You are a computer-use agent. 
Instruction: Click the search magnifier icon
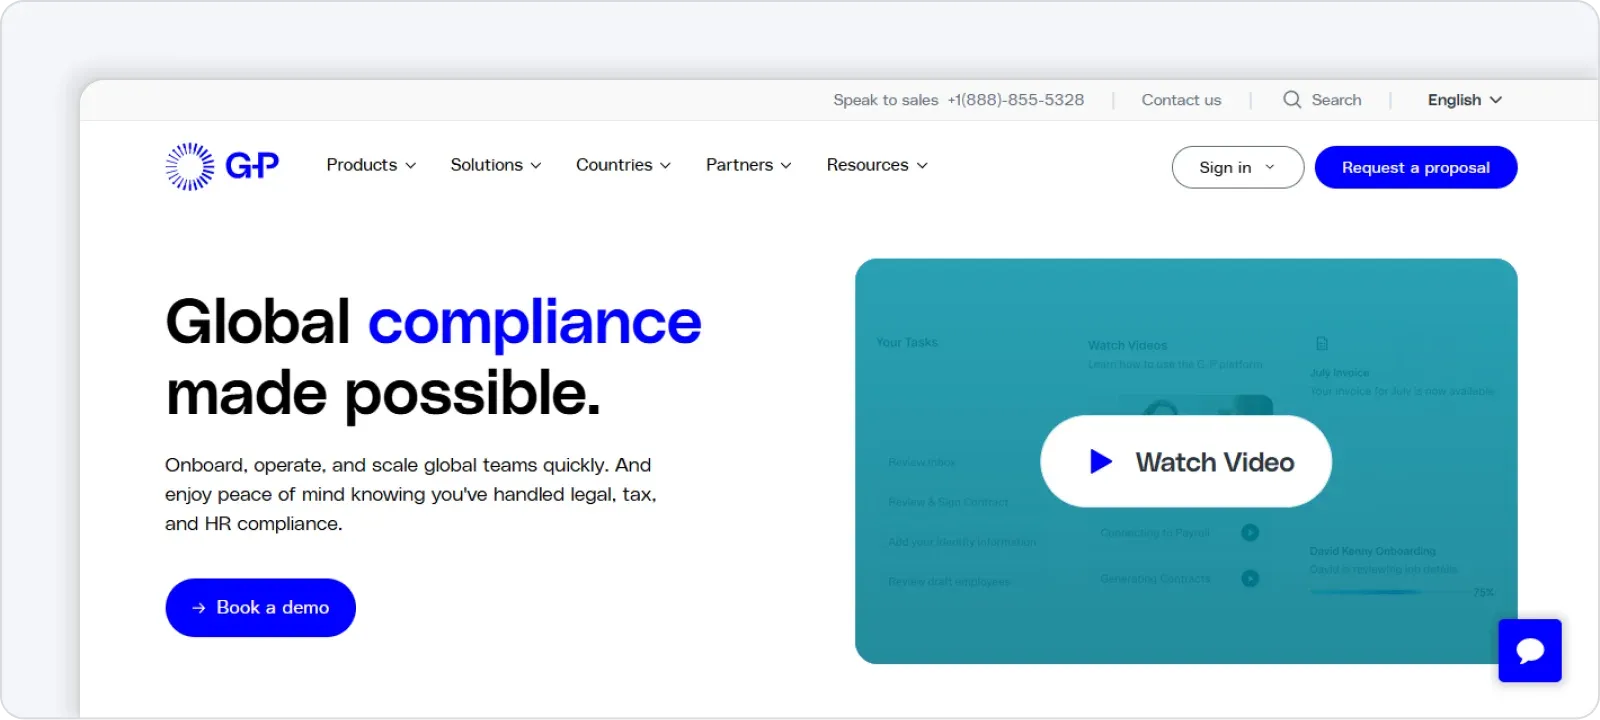point(1292,100)
